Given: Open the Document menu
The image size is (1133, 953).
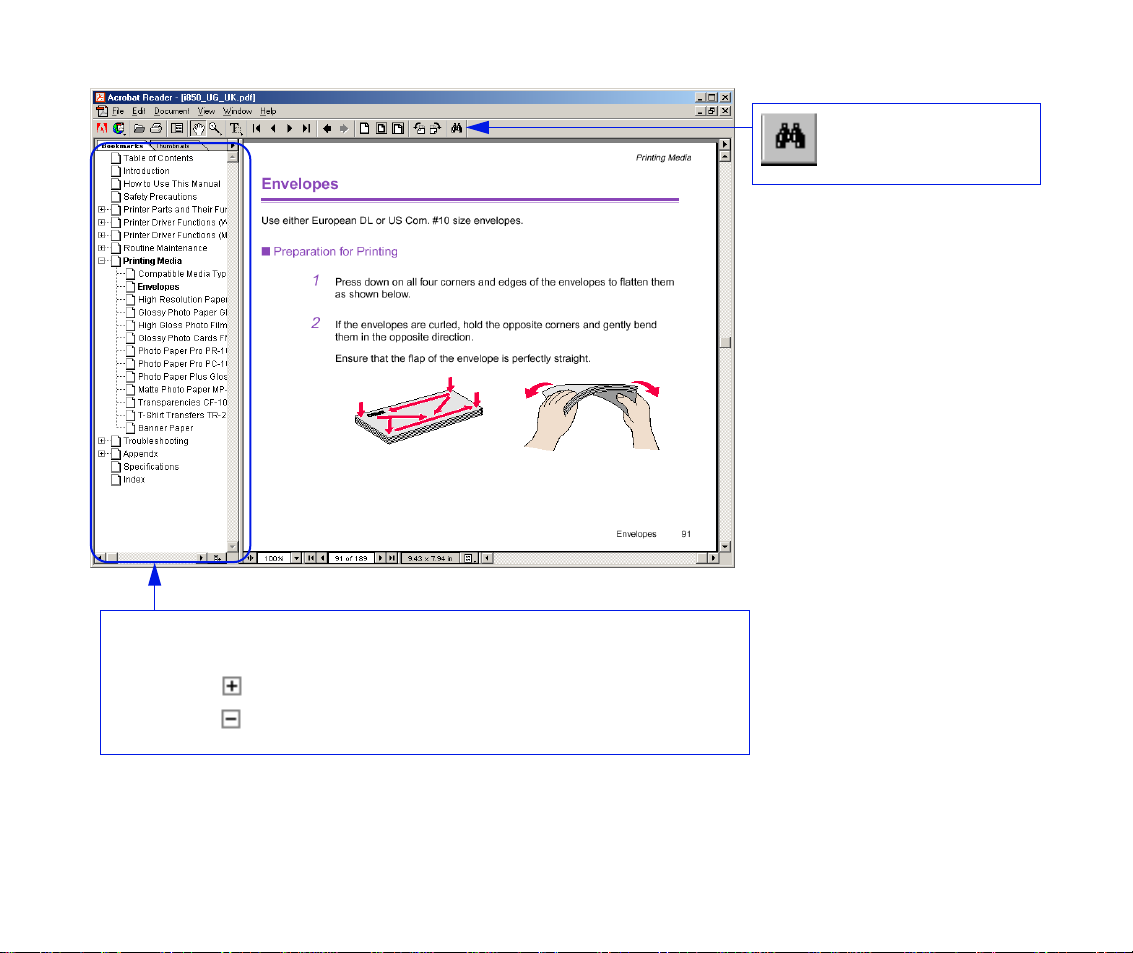Looking at the screenshot, I should click(171, 111).
